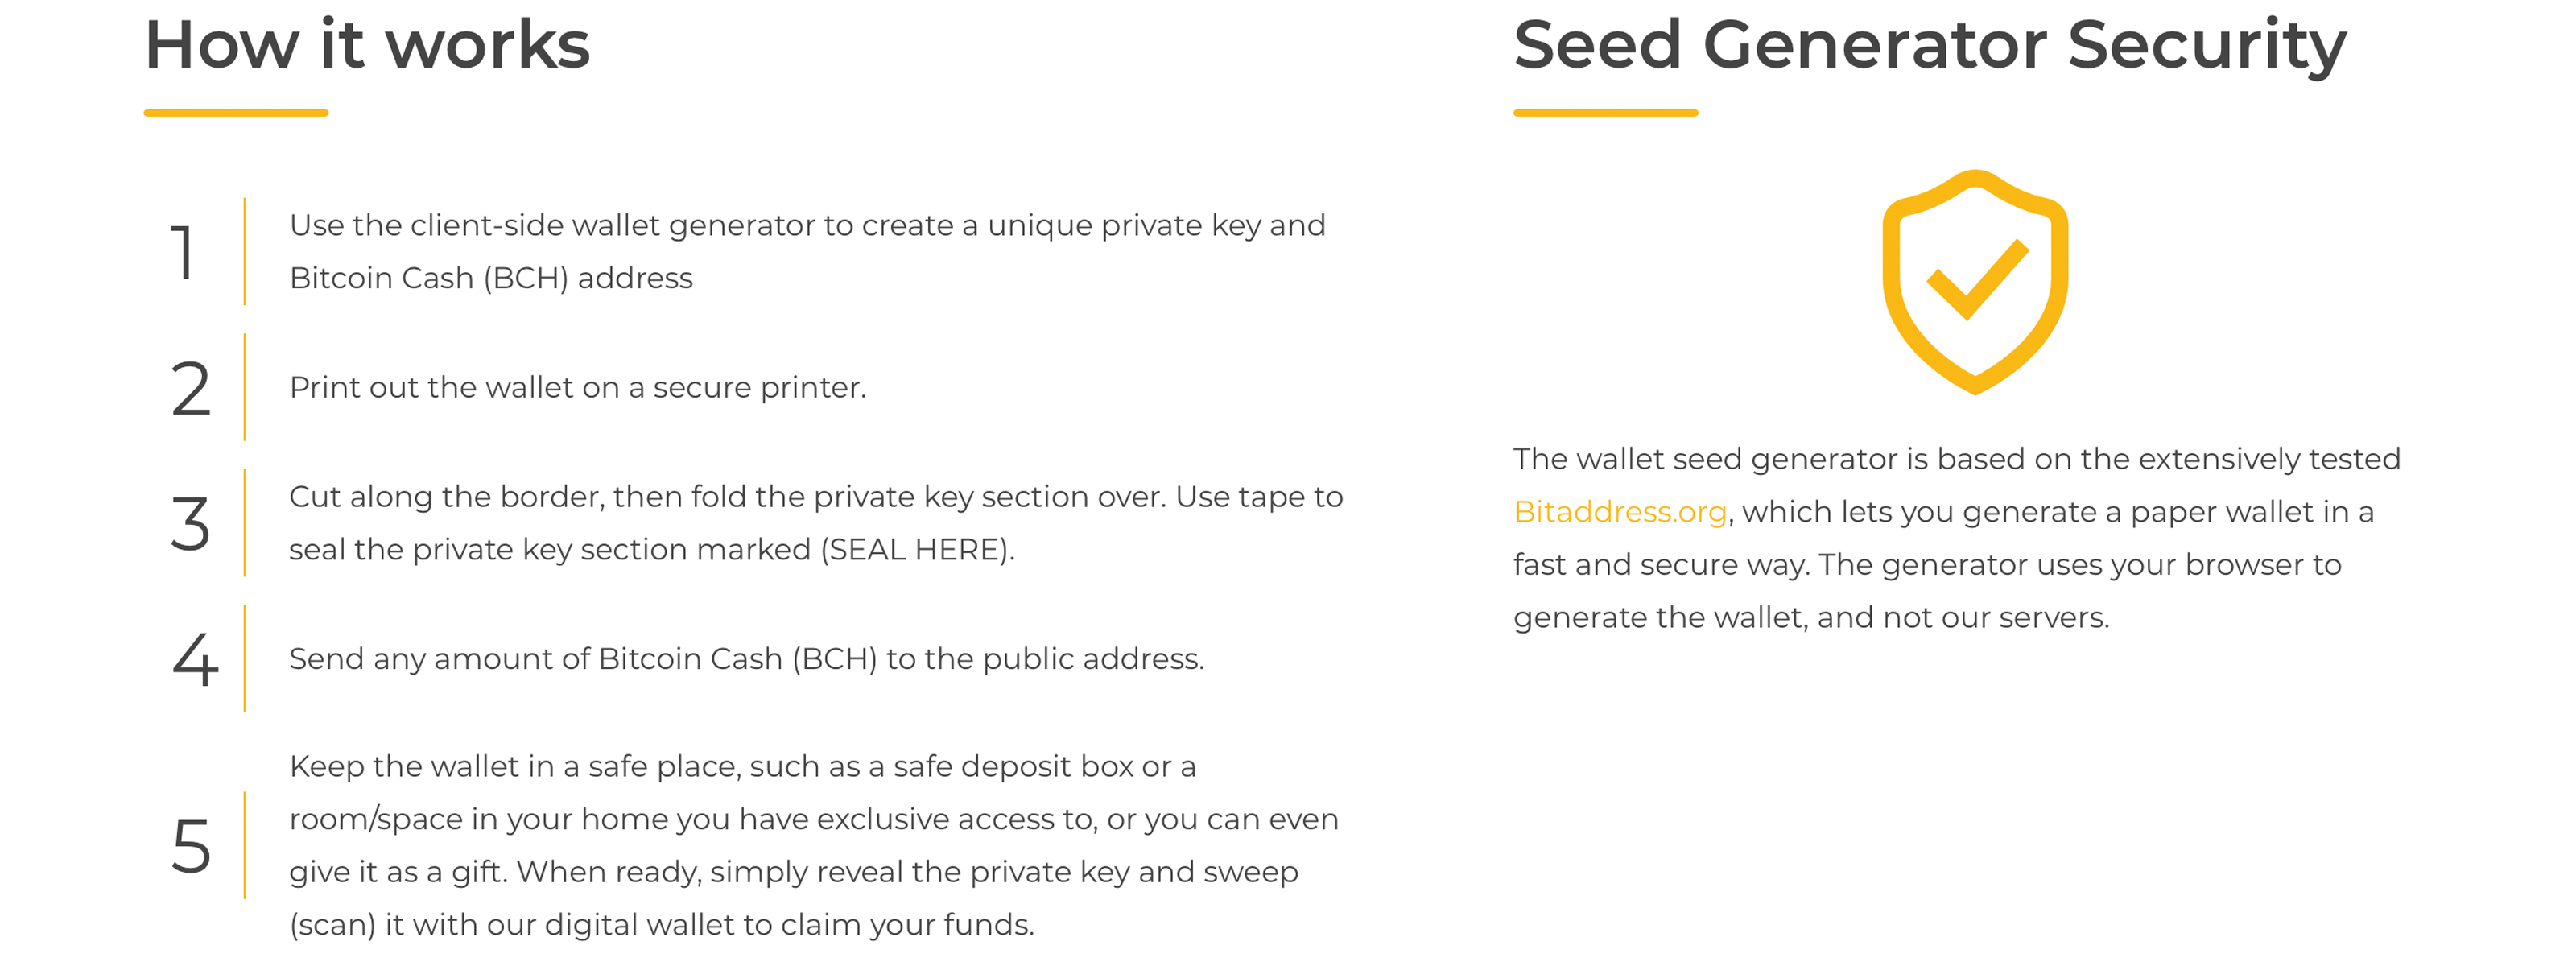The image size is (2576, 966).
Task: Click "Send any amount of Bitcoin Cash" text
Action: pyautogui.click(x=746, y=659)
